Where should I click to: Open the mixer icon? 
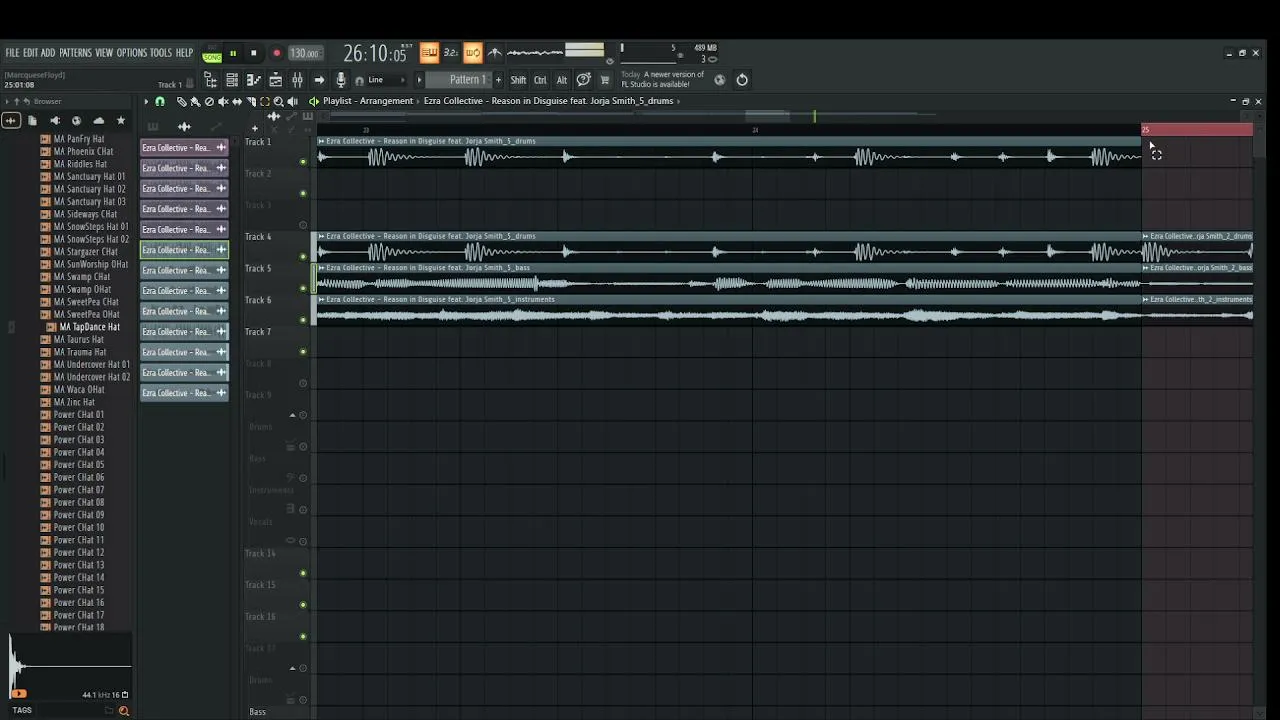point(297,80)
